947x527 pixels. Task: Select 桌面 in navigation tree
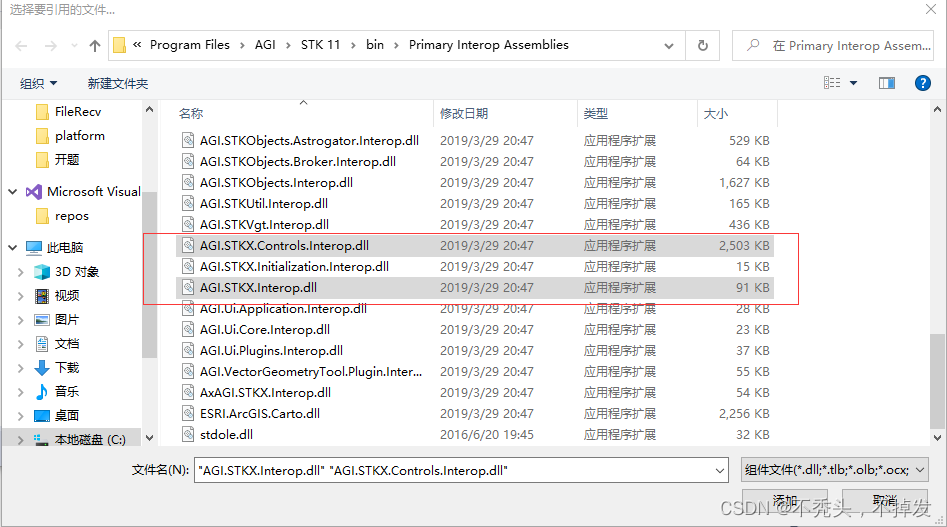point(66,416)
